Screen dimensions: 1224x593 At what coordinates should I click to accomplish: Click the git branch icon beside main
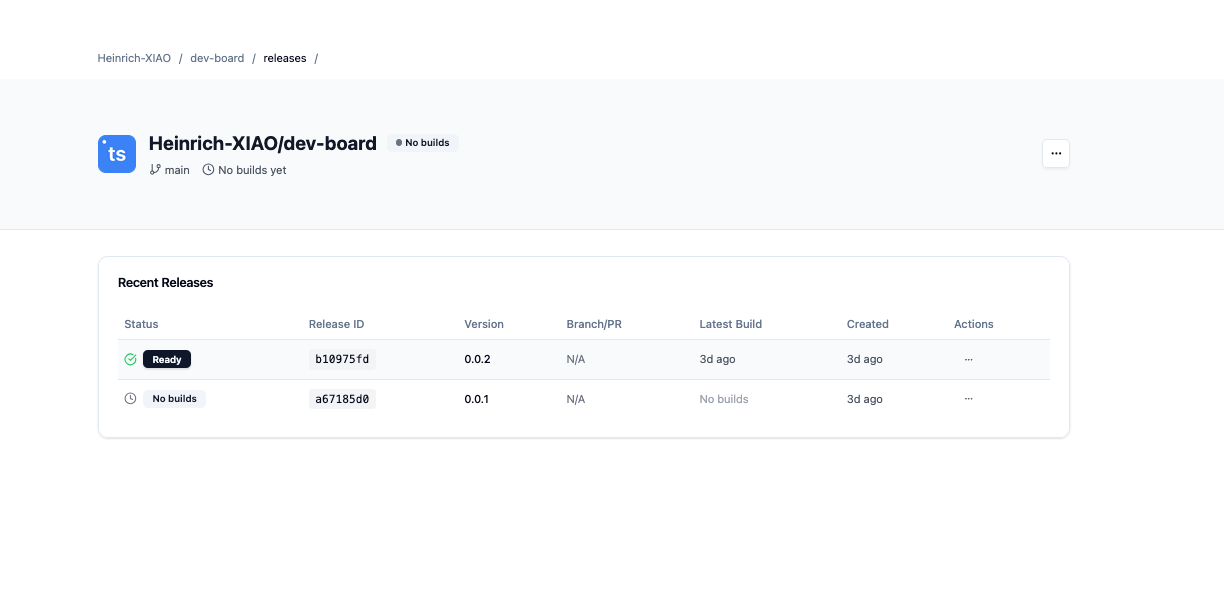(x=155, y=170)
